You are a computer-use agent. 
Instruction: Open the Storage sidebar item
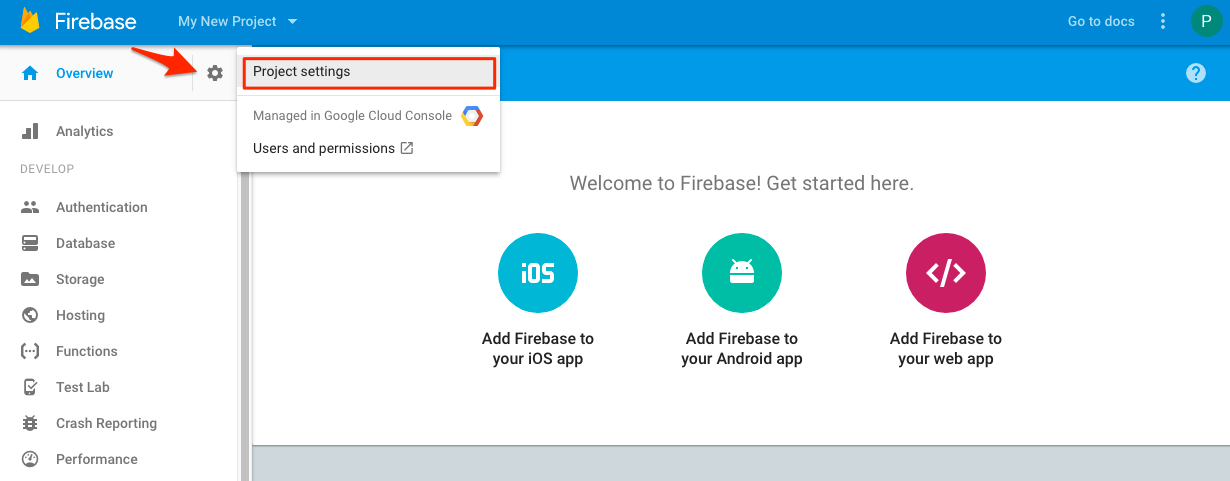[x=80, y=279]
